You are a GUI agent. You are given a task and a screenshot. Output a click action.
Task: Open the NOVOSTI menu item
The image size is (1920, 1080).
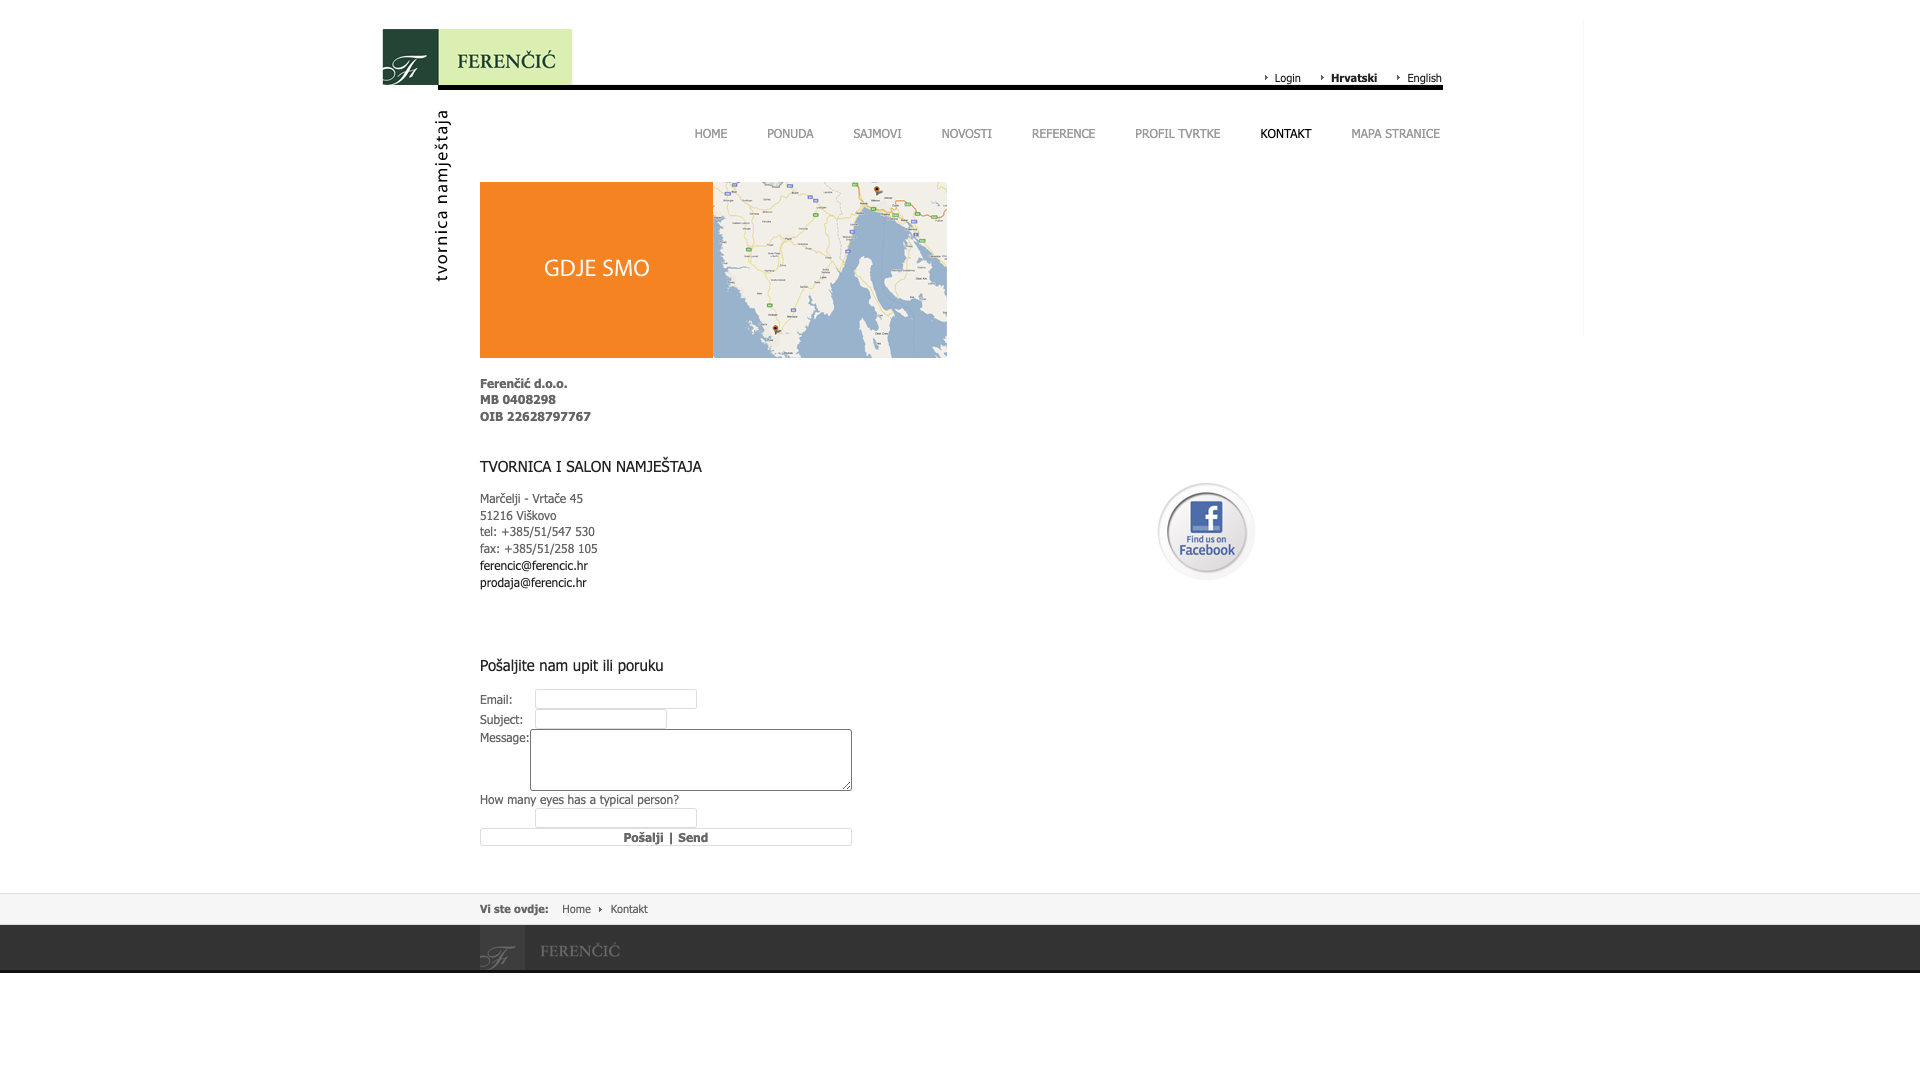966,134
